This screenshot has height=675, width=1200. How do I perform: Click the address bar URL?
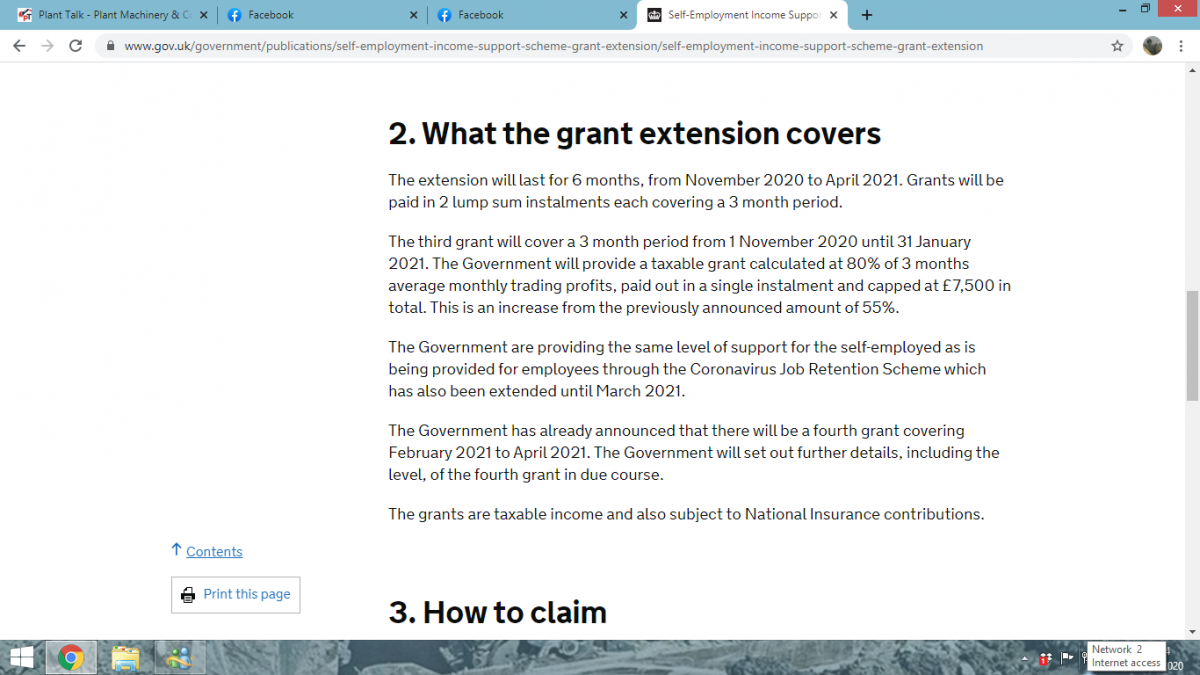pos(553,46)
